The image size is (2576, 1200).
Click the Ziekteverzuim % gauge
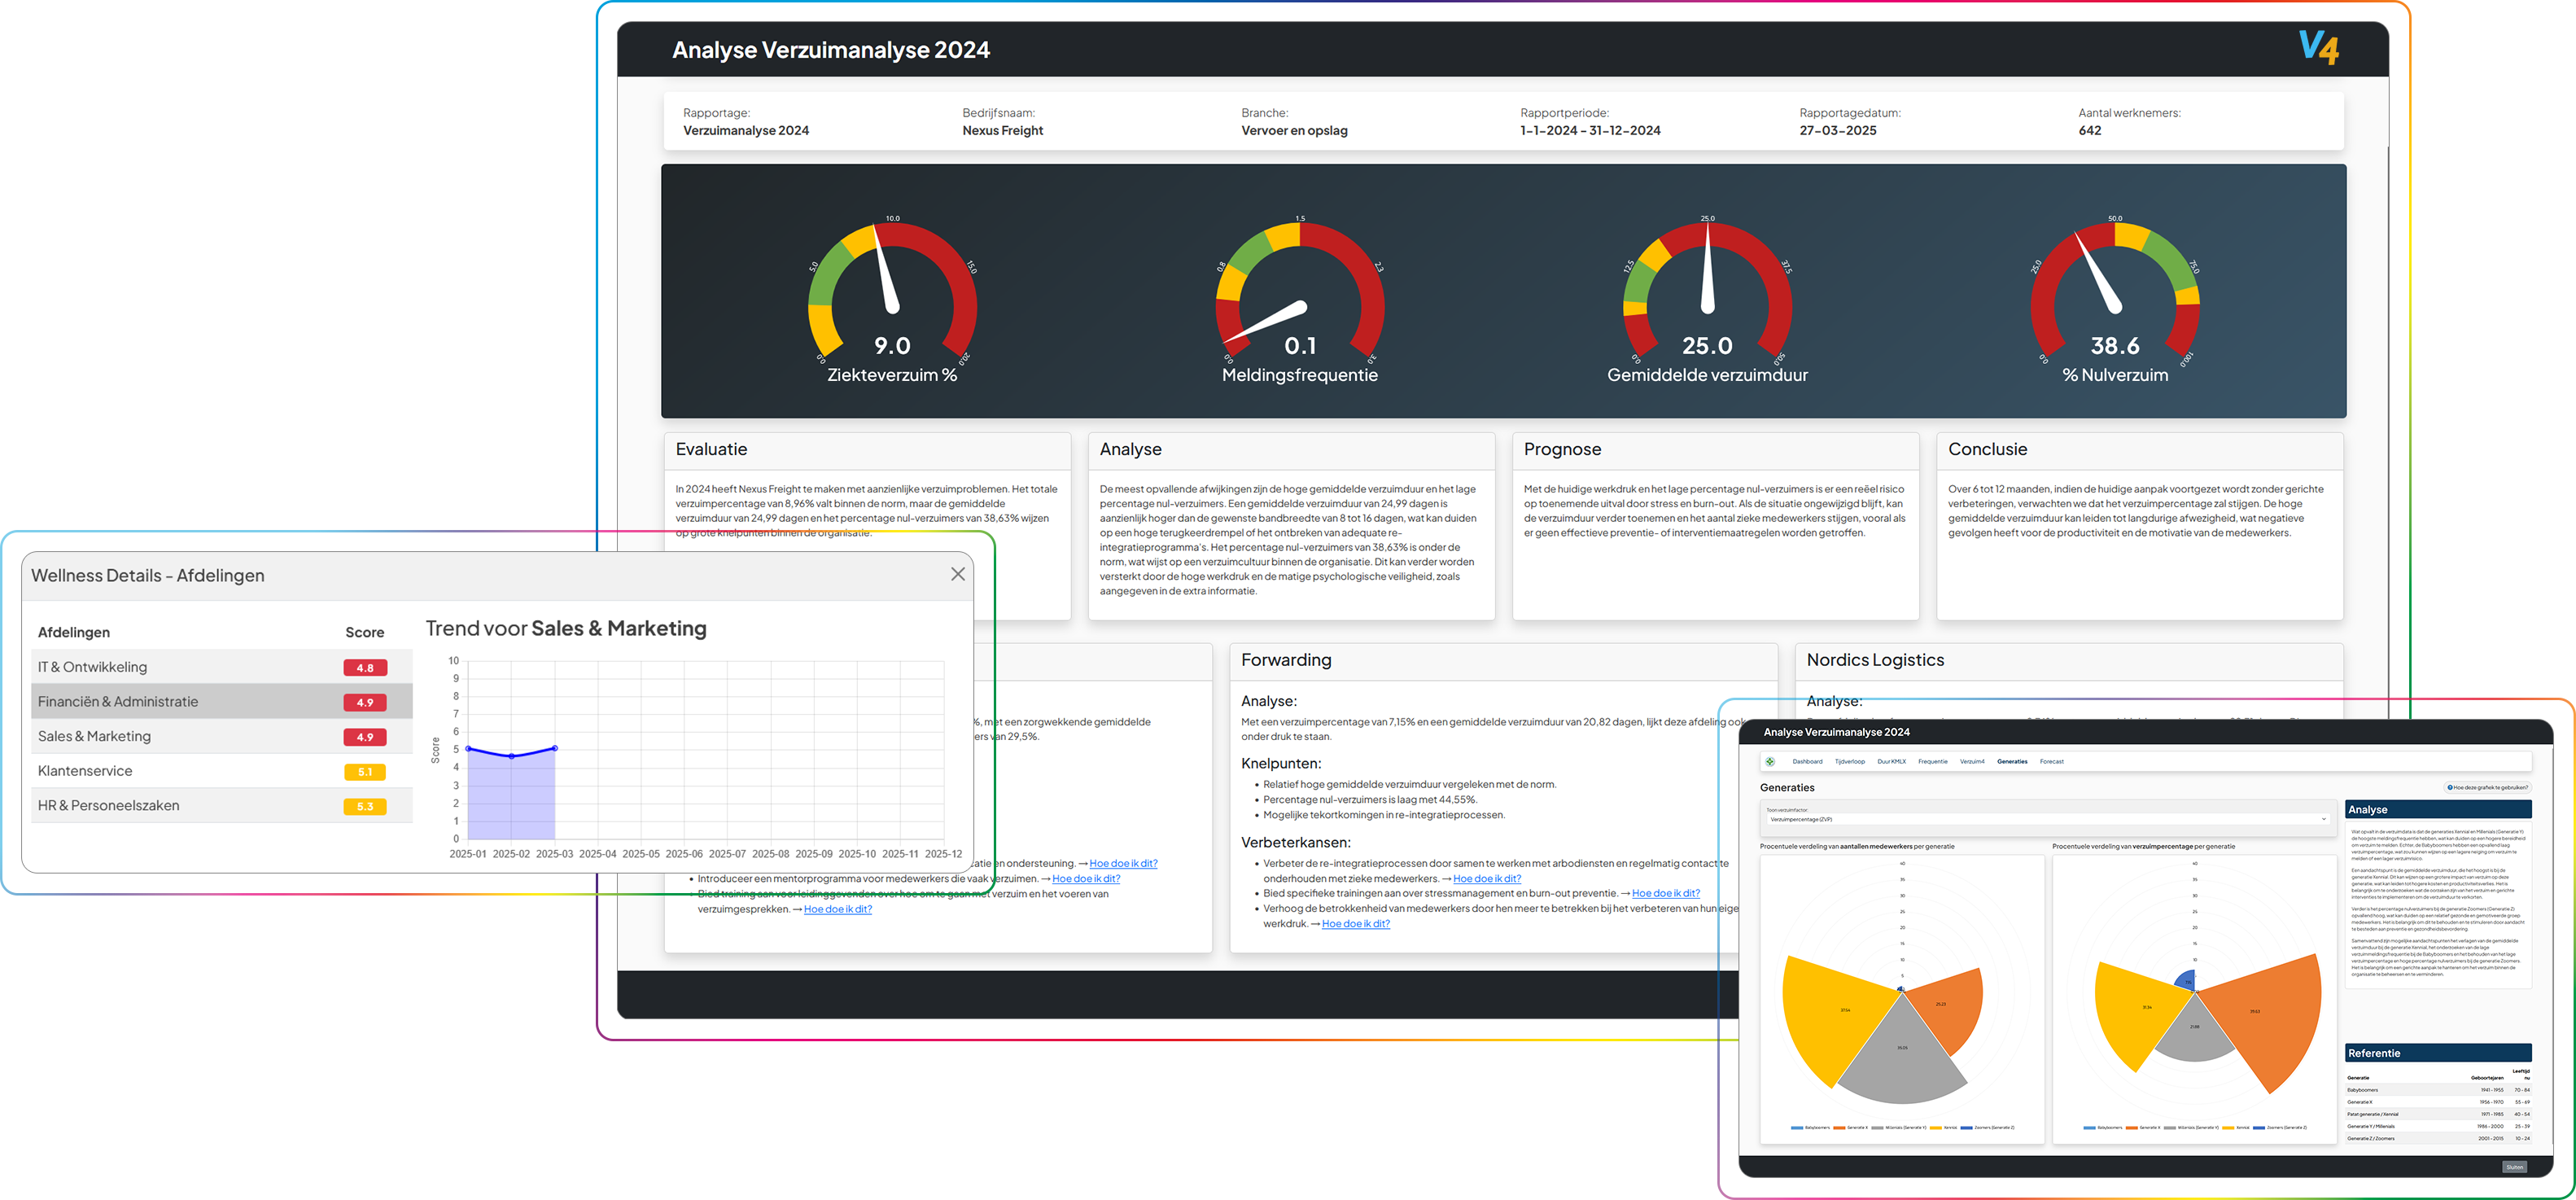pos(892,300)
